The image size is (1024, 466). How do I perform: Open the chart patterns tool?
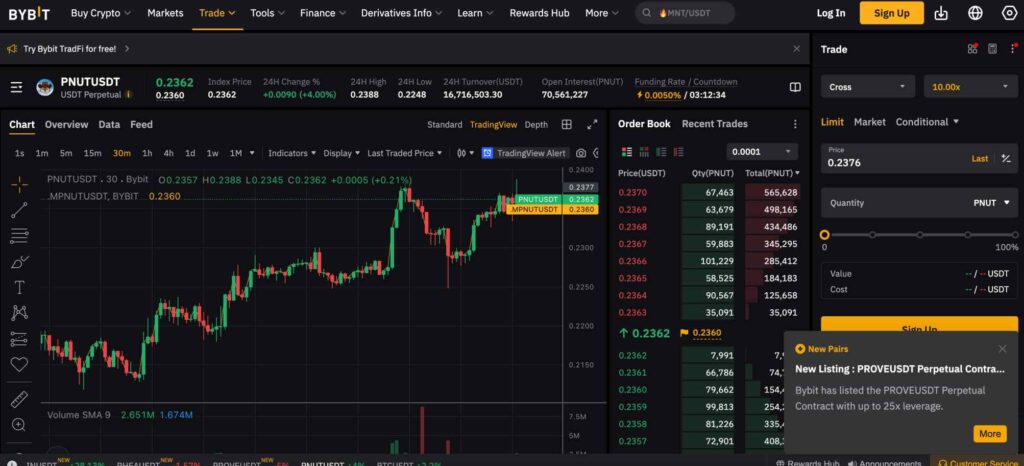pos(20,313)
